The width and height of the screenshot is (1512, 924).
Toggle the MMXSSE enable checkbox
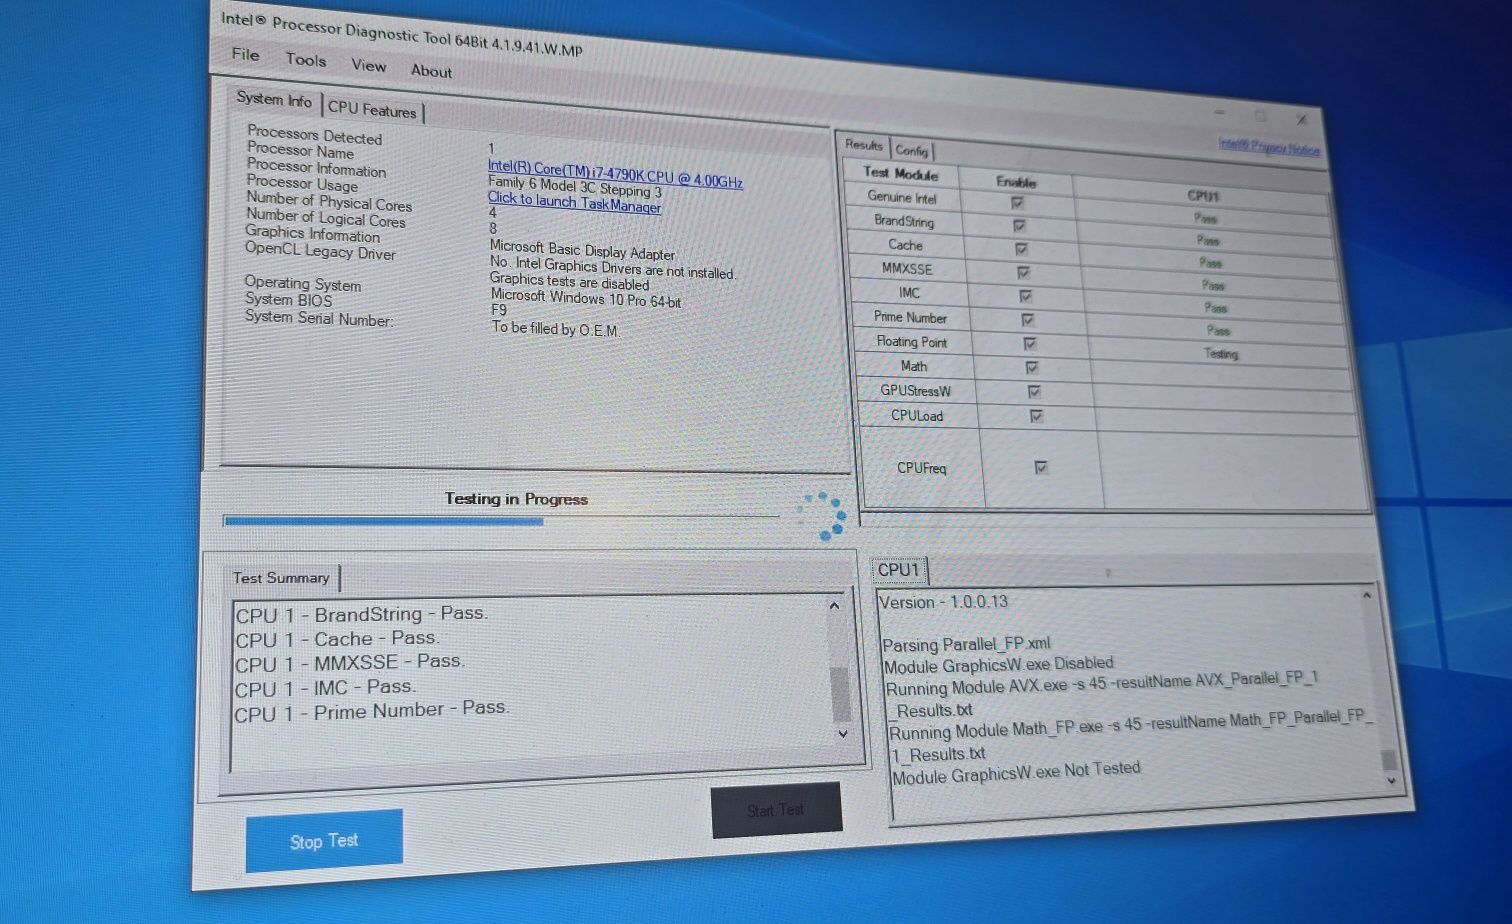click(x=1023, y=272)
